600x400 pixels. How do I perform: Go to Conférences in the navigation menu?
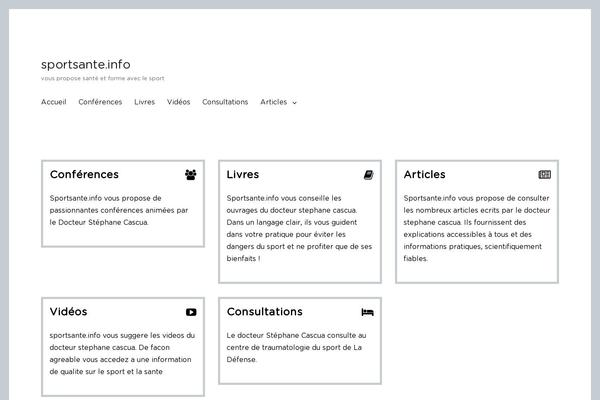(x=100, y=102)
